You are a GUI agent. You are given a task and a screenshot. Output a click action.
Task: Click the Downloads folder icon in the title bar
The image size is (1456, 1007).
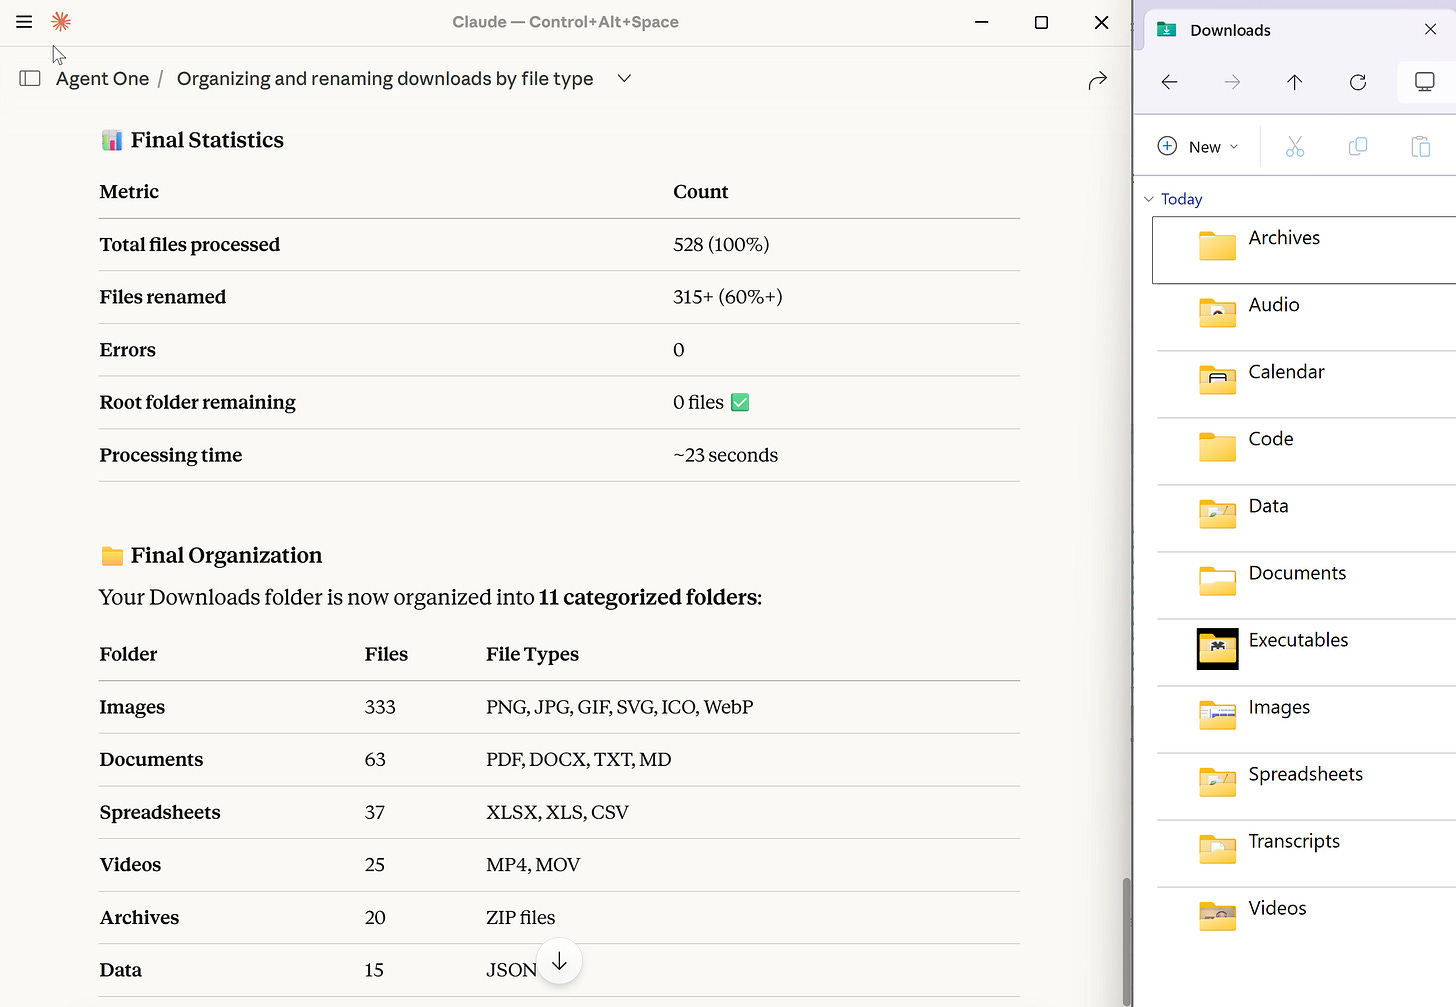coord(1166,30)
